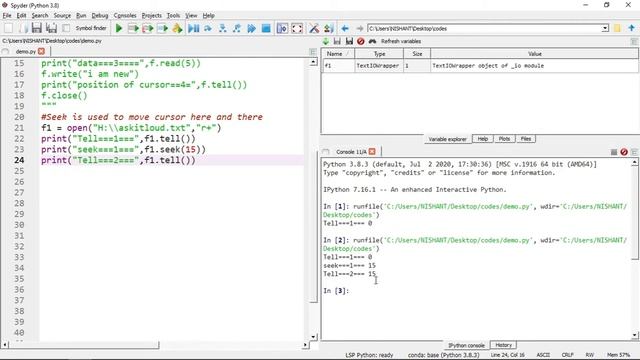Change to parent directory arrow
The width and height of the screenshot is (640, 360).
pos(631,28)
